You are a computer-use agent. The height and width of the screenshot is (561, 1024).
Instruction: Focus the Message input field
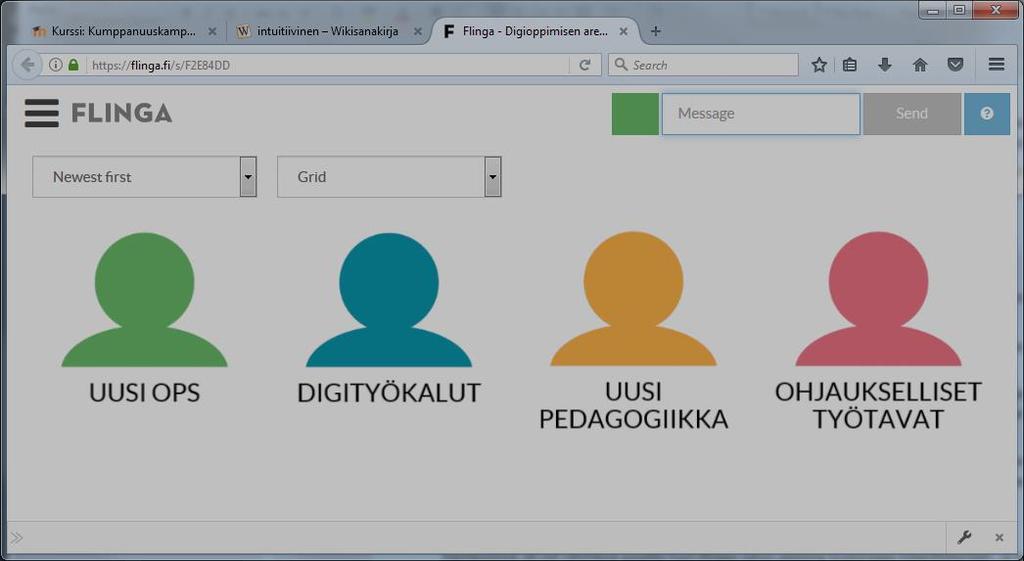click(761, 114)
